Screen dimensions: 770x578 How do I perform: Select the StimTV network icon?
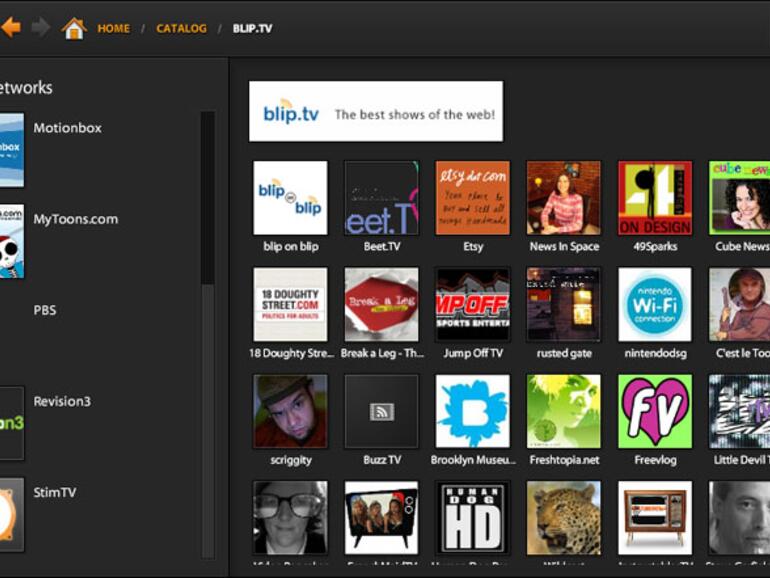12,515
